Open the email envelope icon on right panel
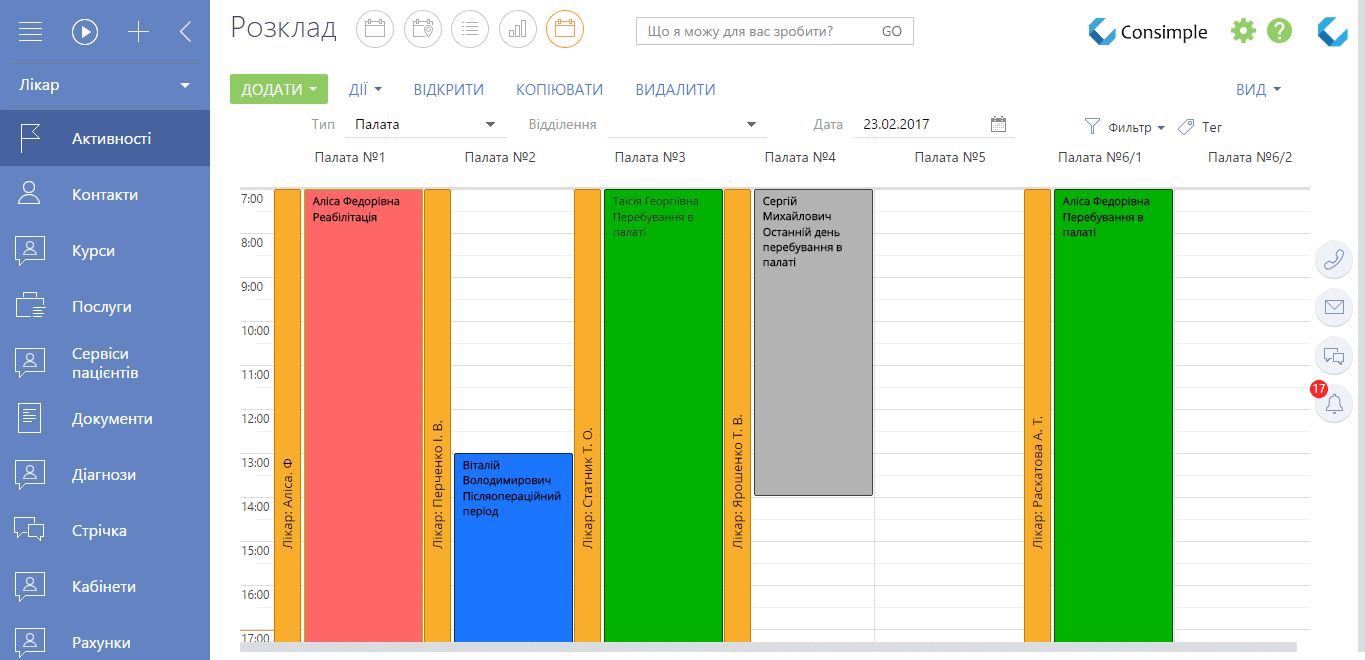1365x660 pixels. (1333, 307)
